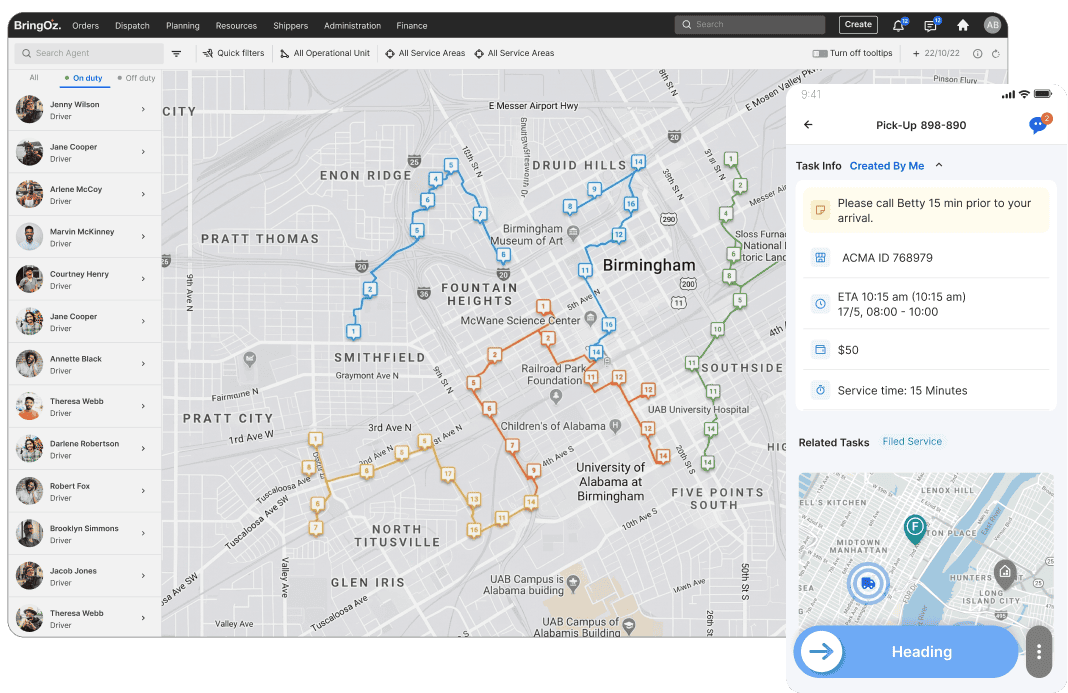Click the house marker on mini map
Image resolution: width=1068 pixels, height=693 pixels.
[x=1005, y=573]
